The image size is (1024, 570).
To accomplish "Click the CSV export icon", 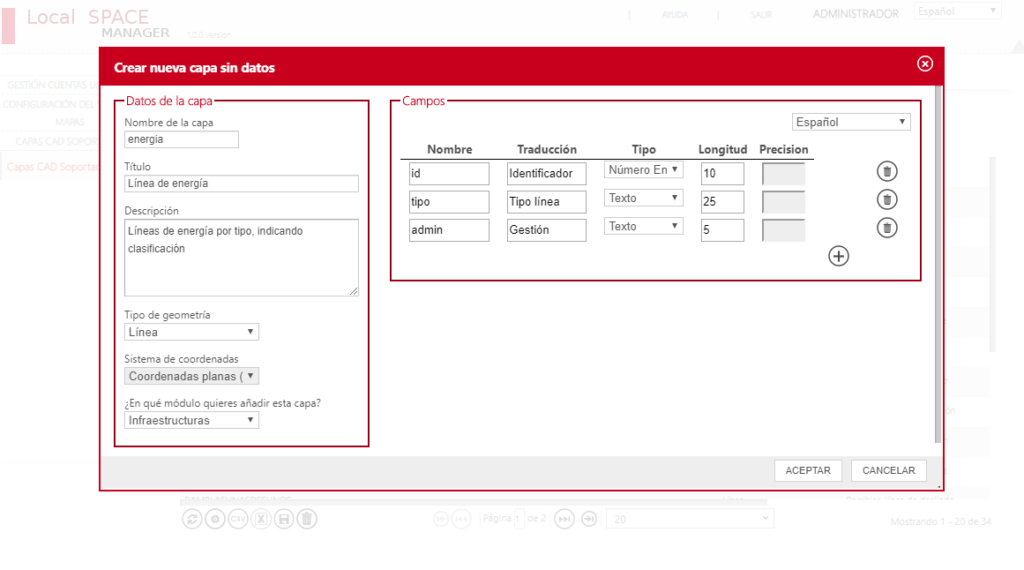I will 238,519.
